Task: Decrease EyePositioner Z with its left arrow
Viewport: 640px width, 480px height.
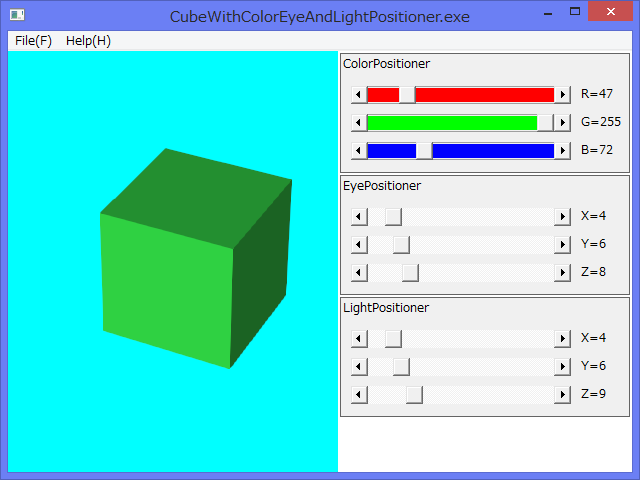Action: pos(359,273)
